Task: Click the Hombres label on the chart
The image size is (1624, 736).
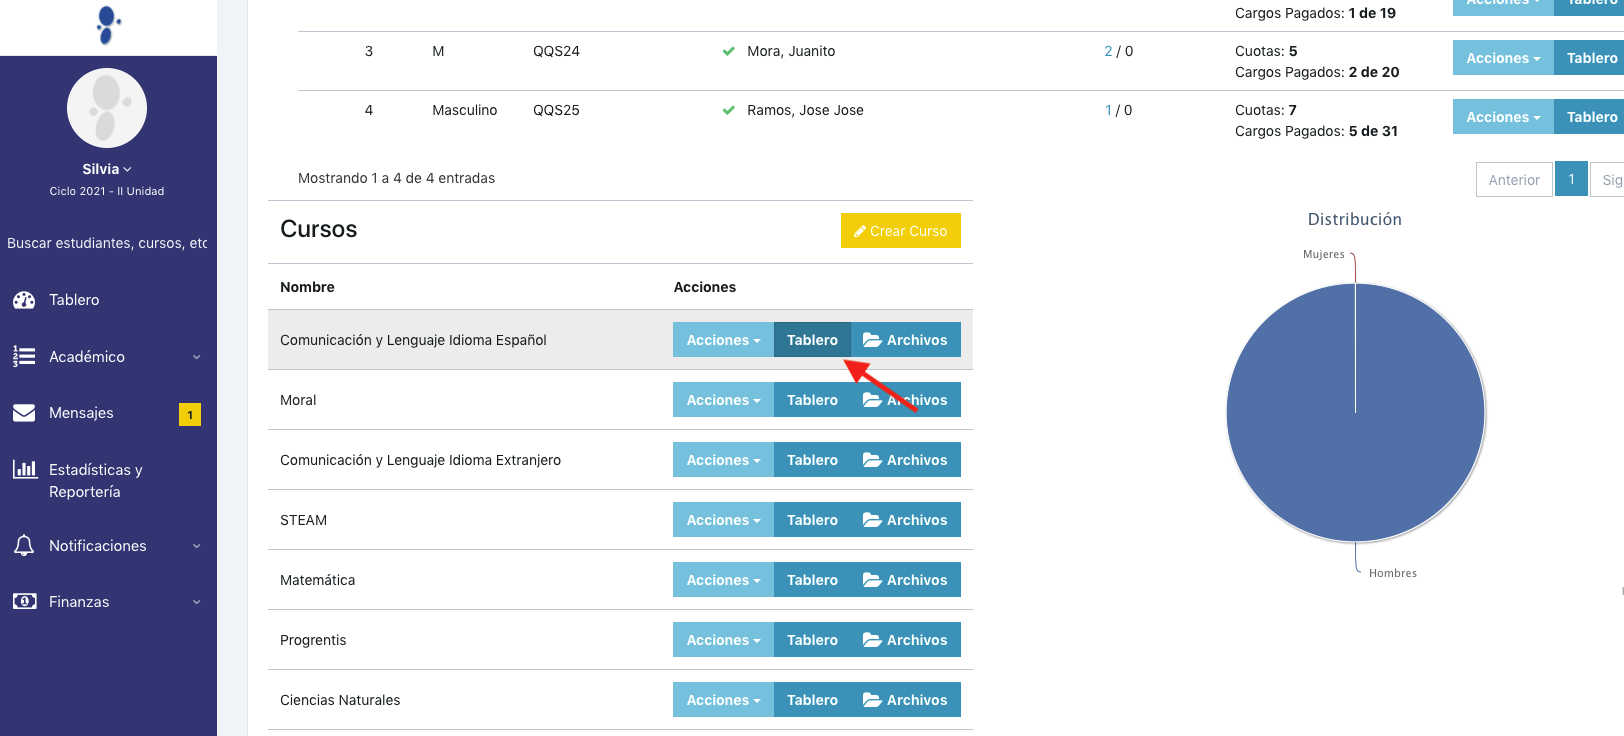Action: click(x=1392, y=573)
